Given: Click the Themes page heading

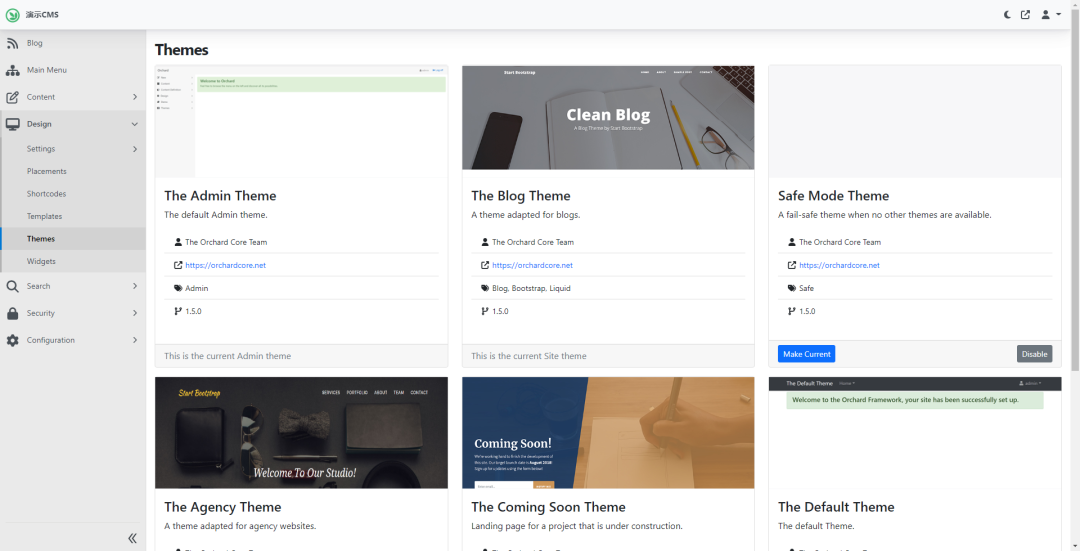Looking at the screenshot, I should [182, 50].
